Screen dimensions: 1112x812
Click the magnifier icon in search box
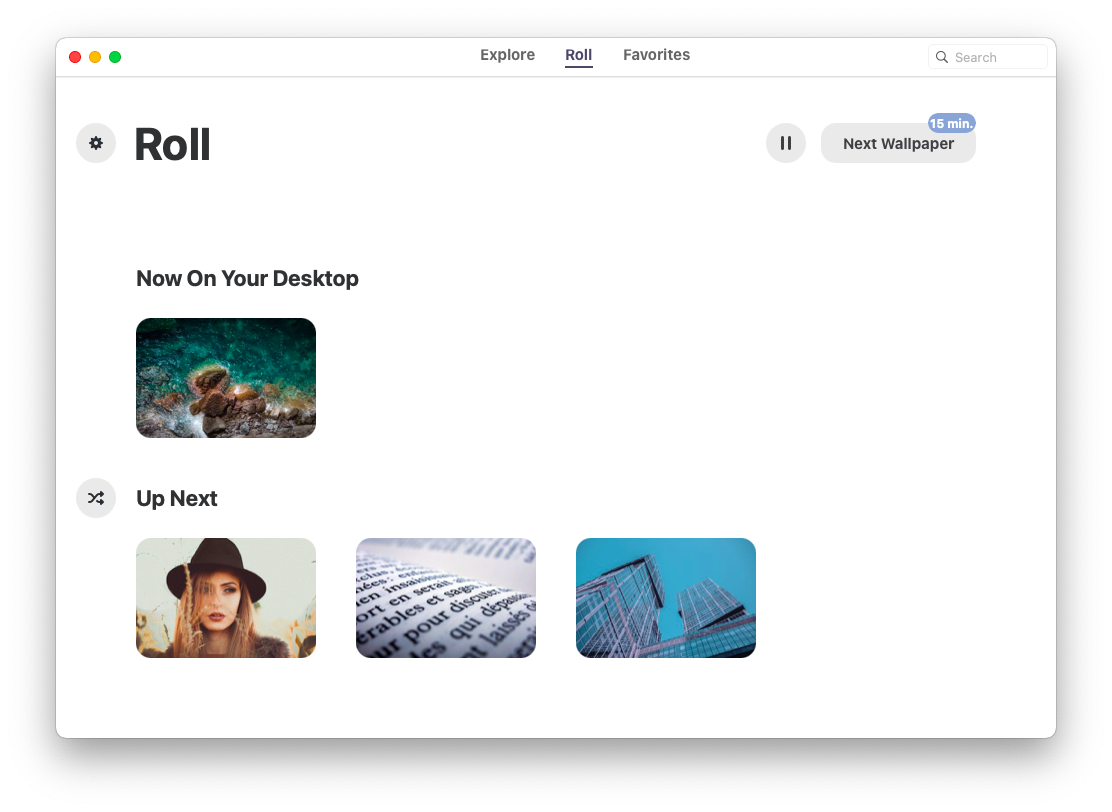coord(942,57)
